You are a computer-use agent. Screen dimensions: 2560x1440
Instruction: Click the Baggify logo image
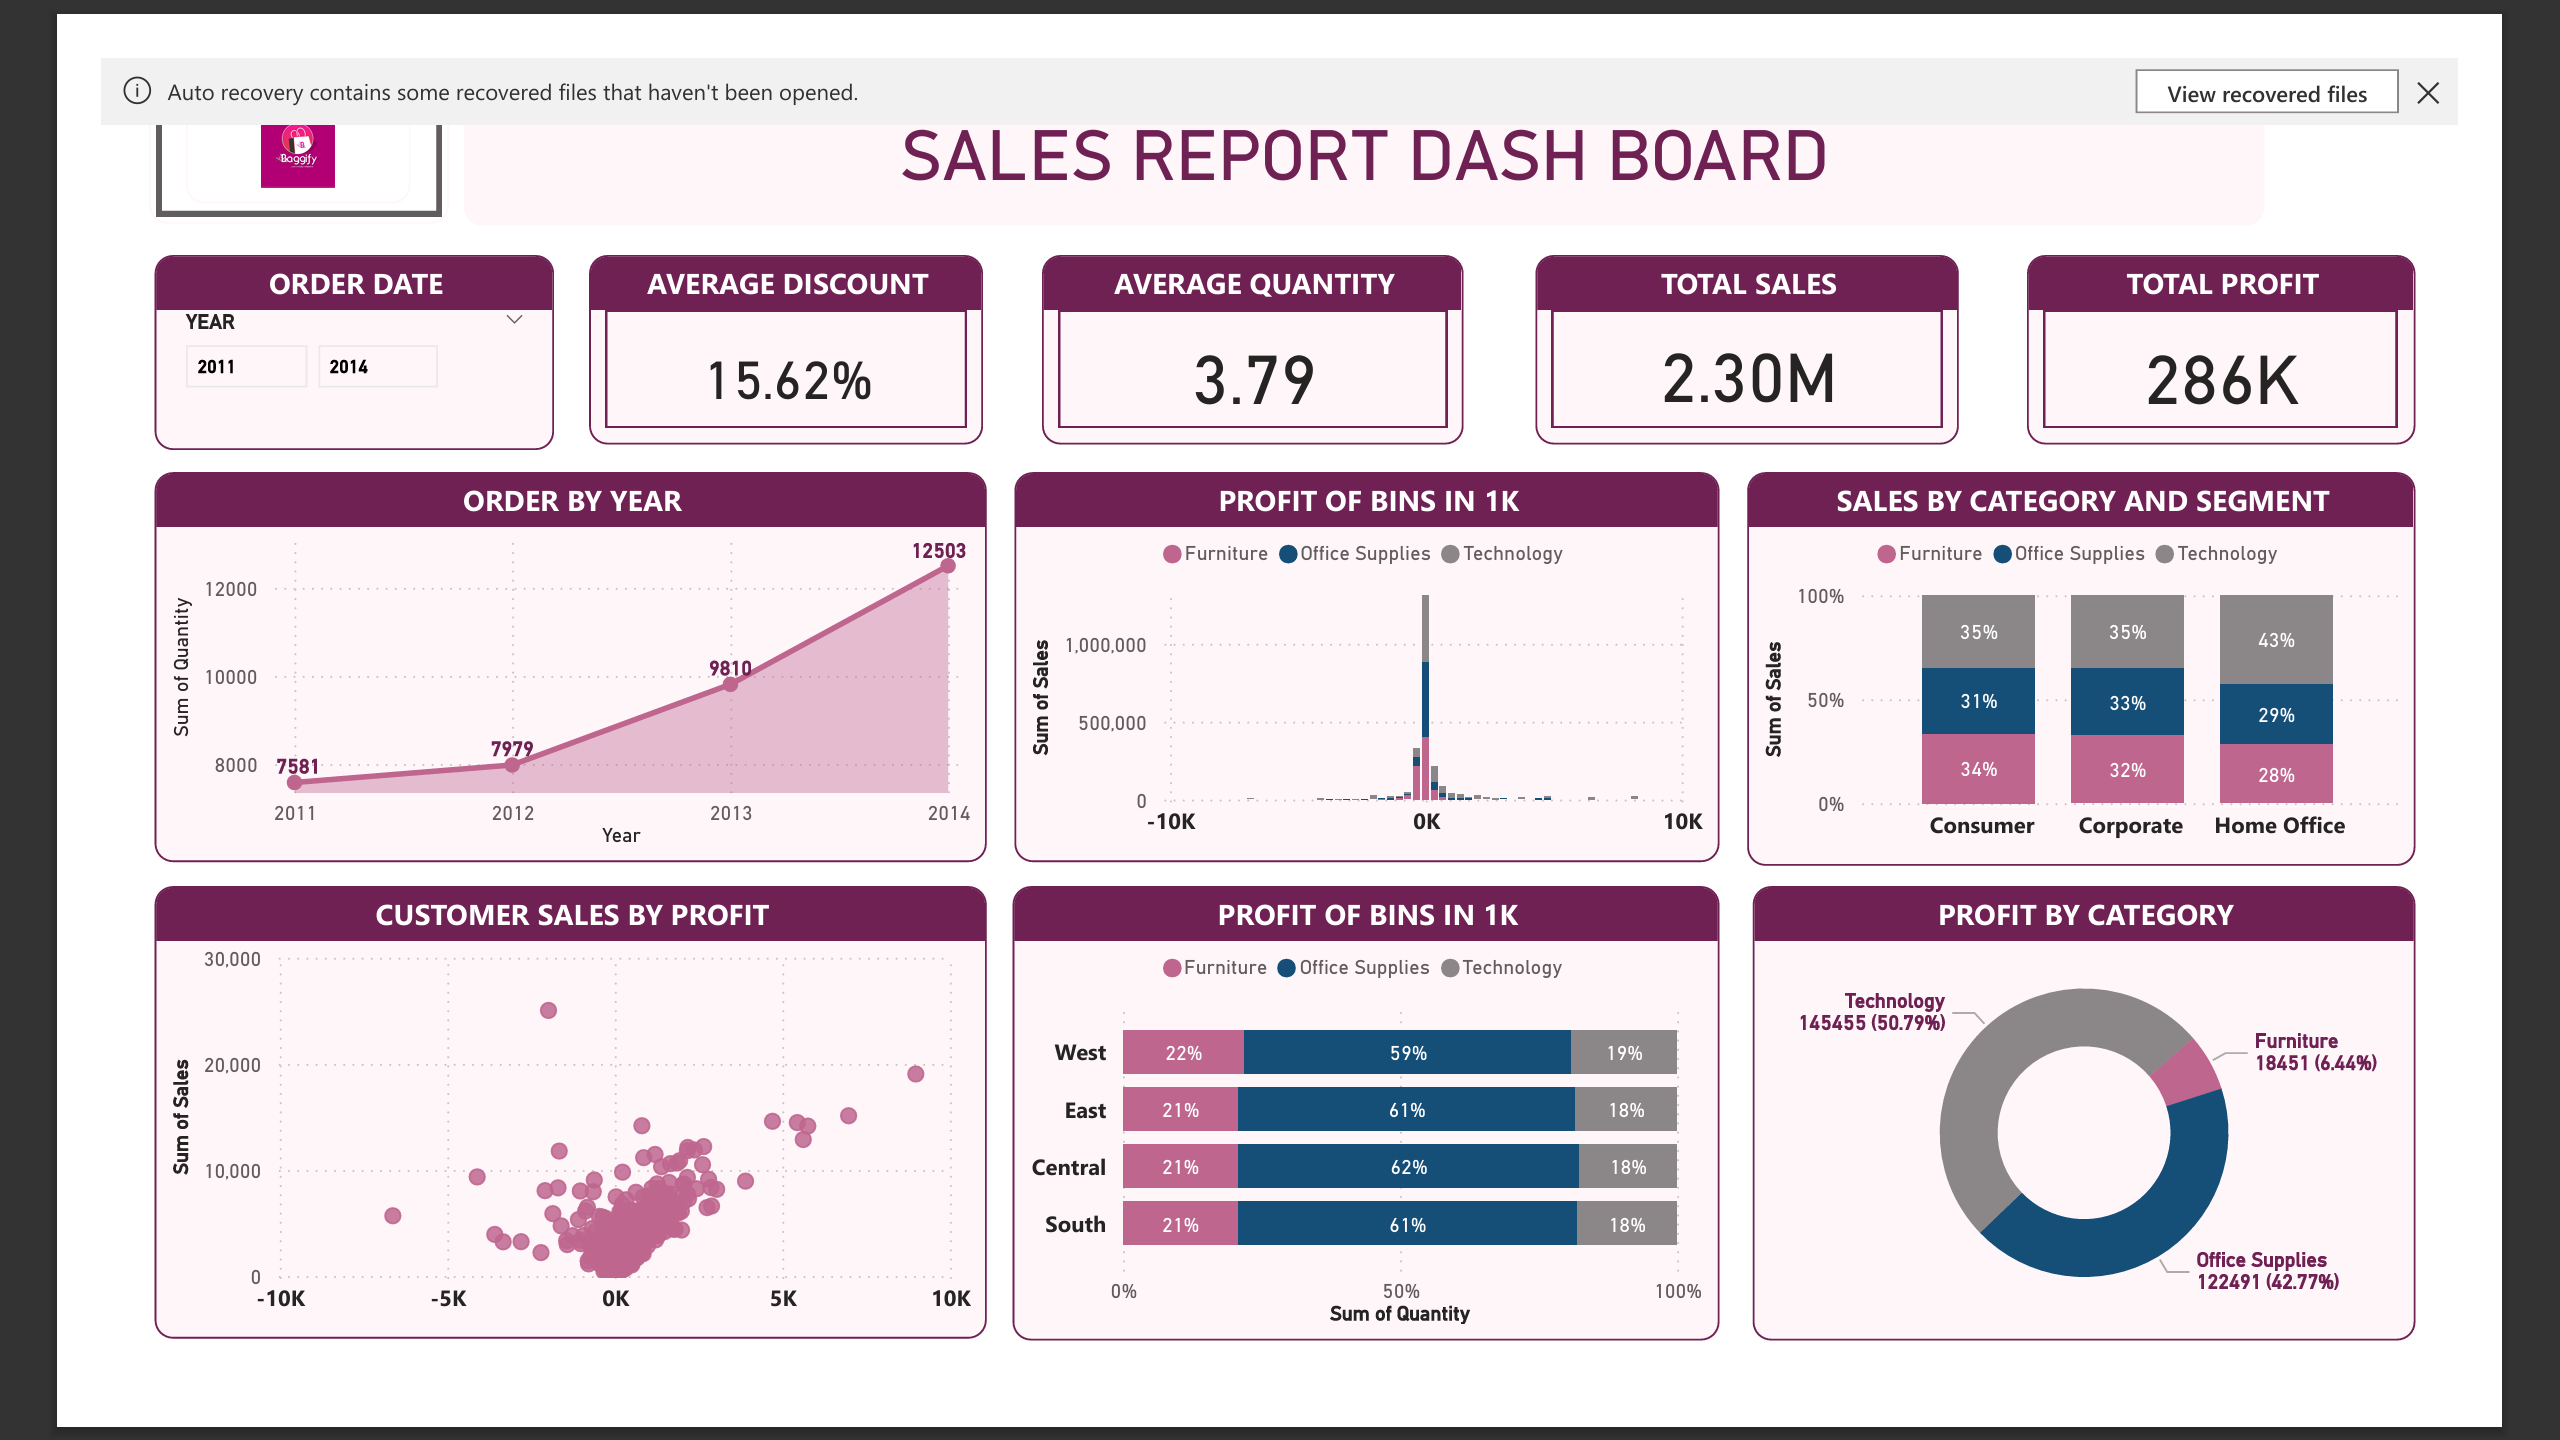[x=298, y=156]
